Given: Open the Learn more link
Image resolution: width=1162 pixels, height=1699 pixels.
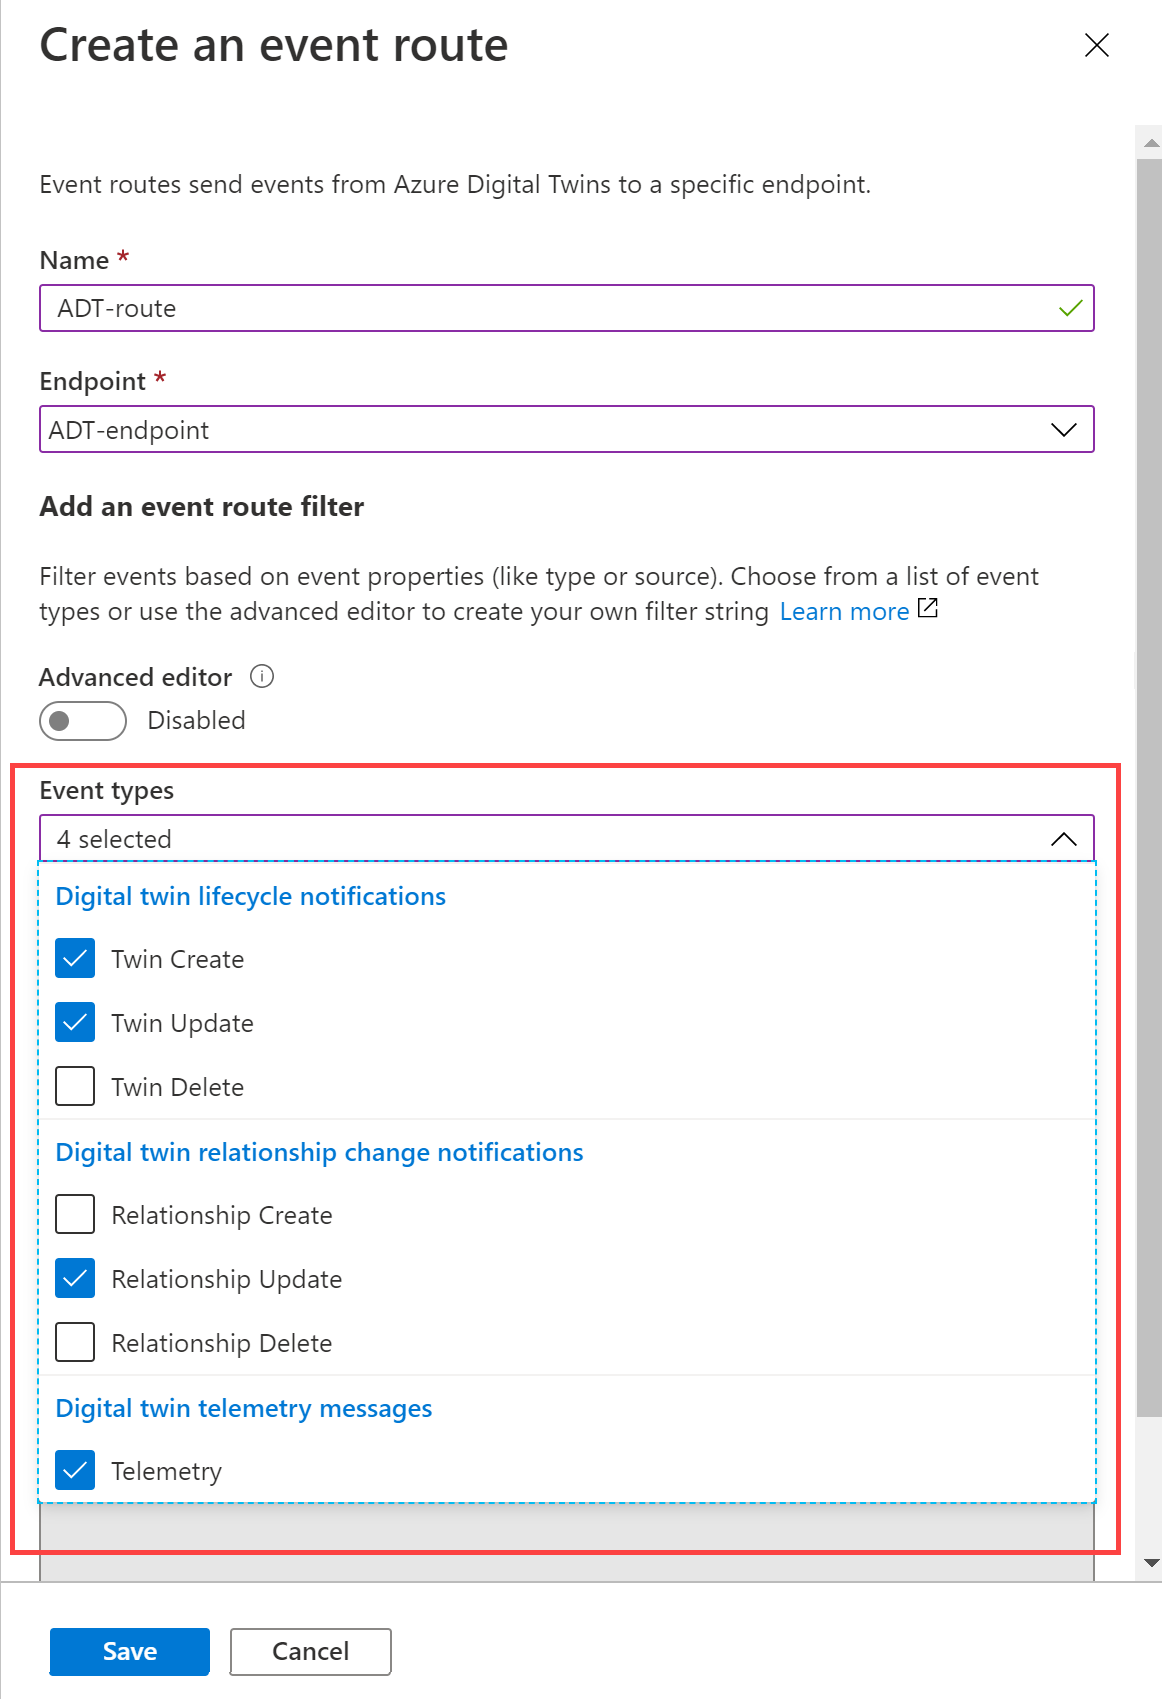Looking at the screenshot, I should [x=844, y=611].
